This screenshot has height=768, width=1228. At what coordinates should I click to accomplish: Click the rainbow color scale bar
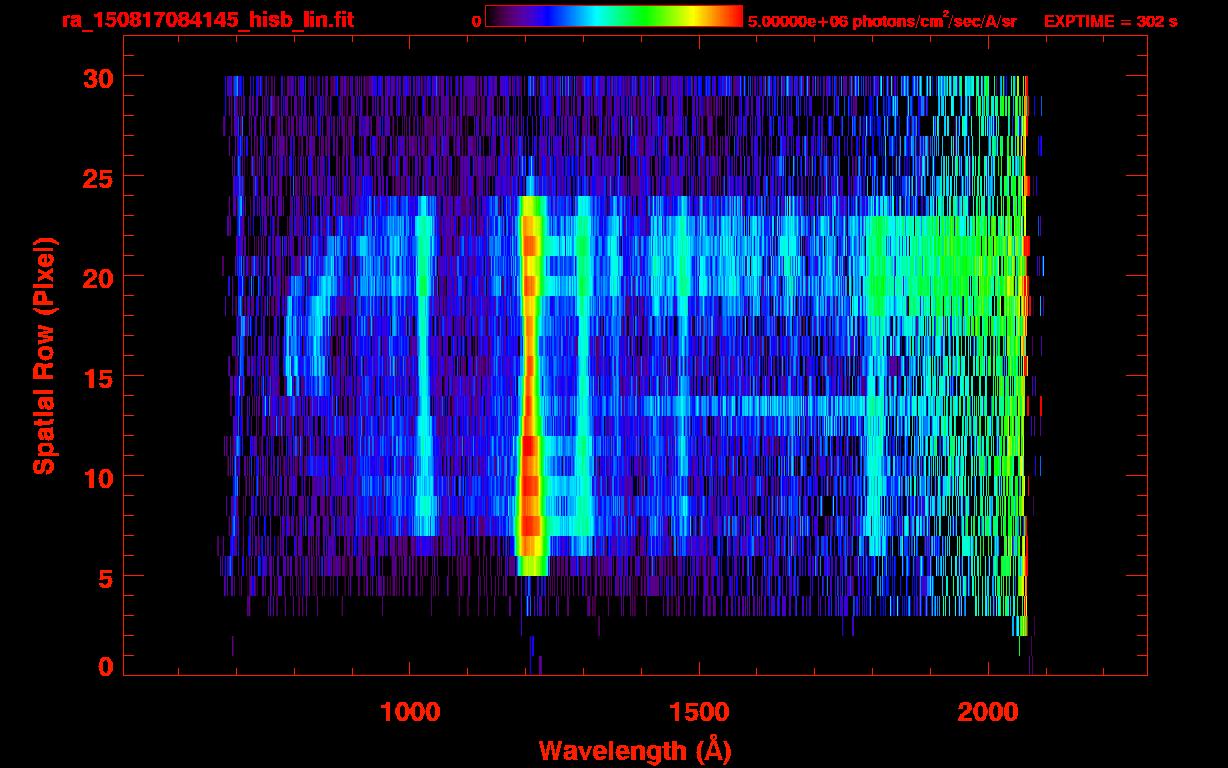[614, 16]
